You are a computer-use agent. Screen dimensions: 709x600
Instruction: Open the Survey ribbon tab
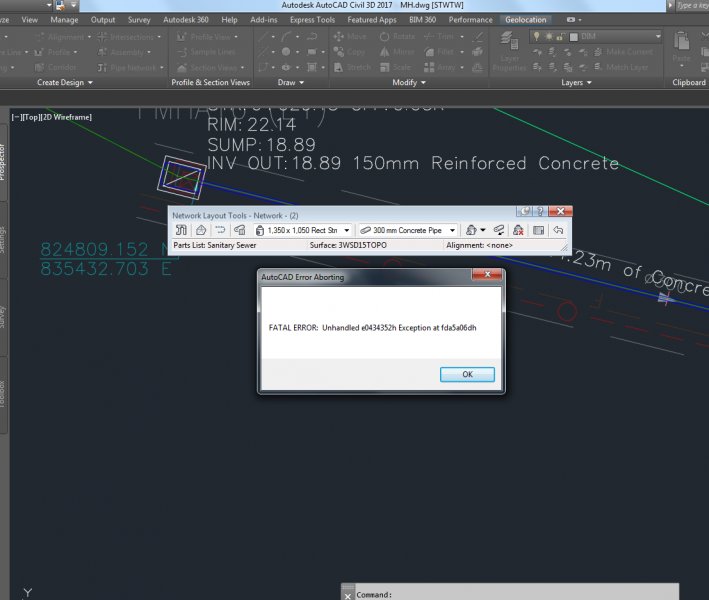point(139,20)
